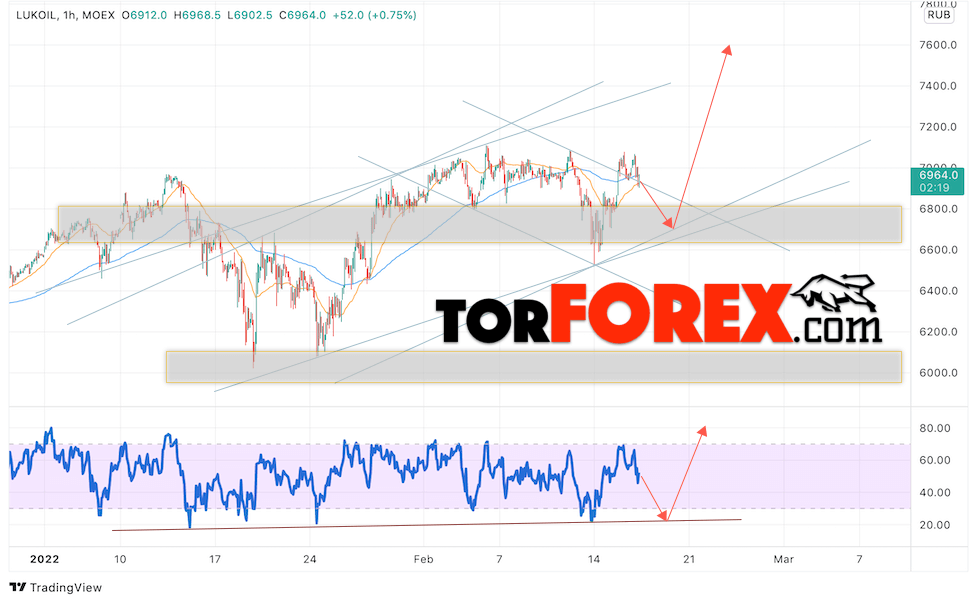Viewport: 977px width, 603px height.
Task: Click the open value O6912.0
Action: (144, 15)
